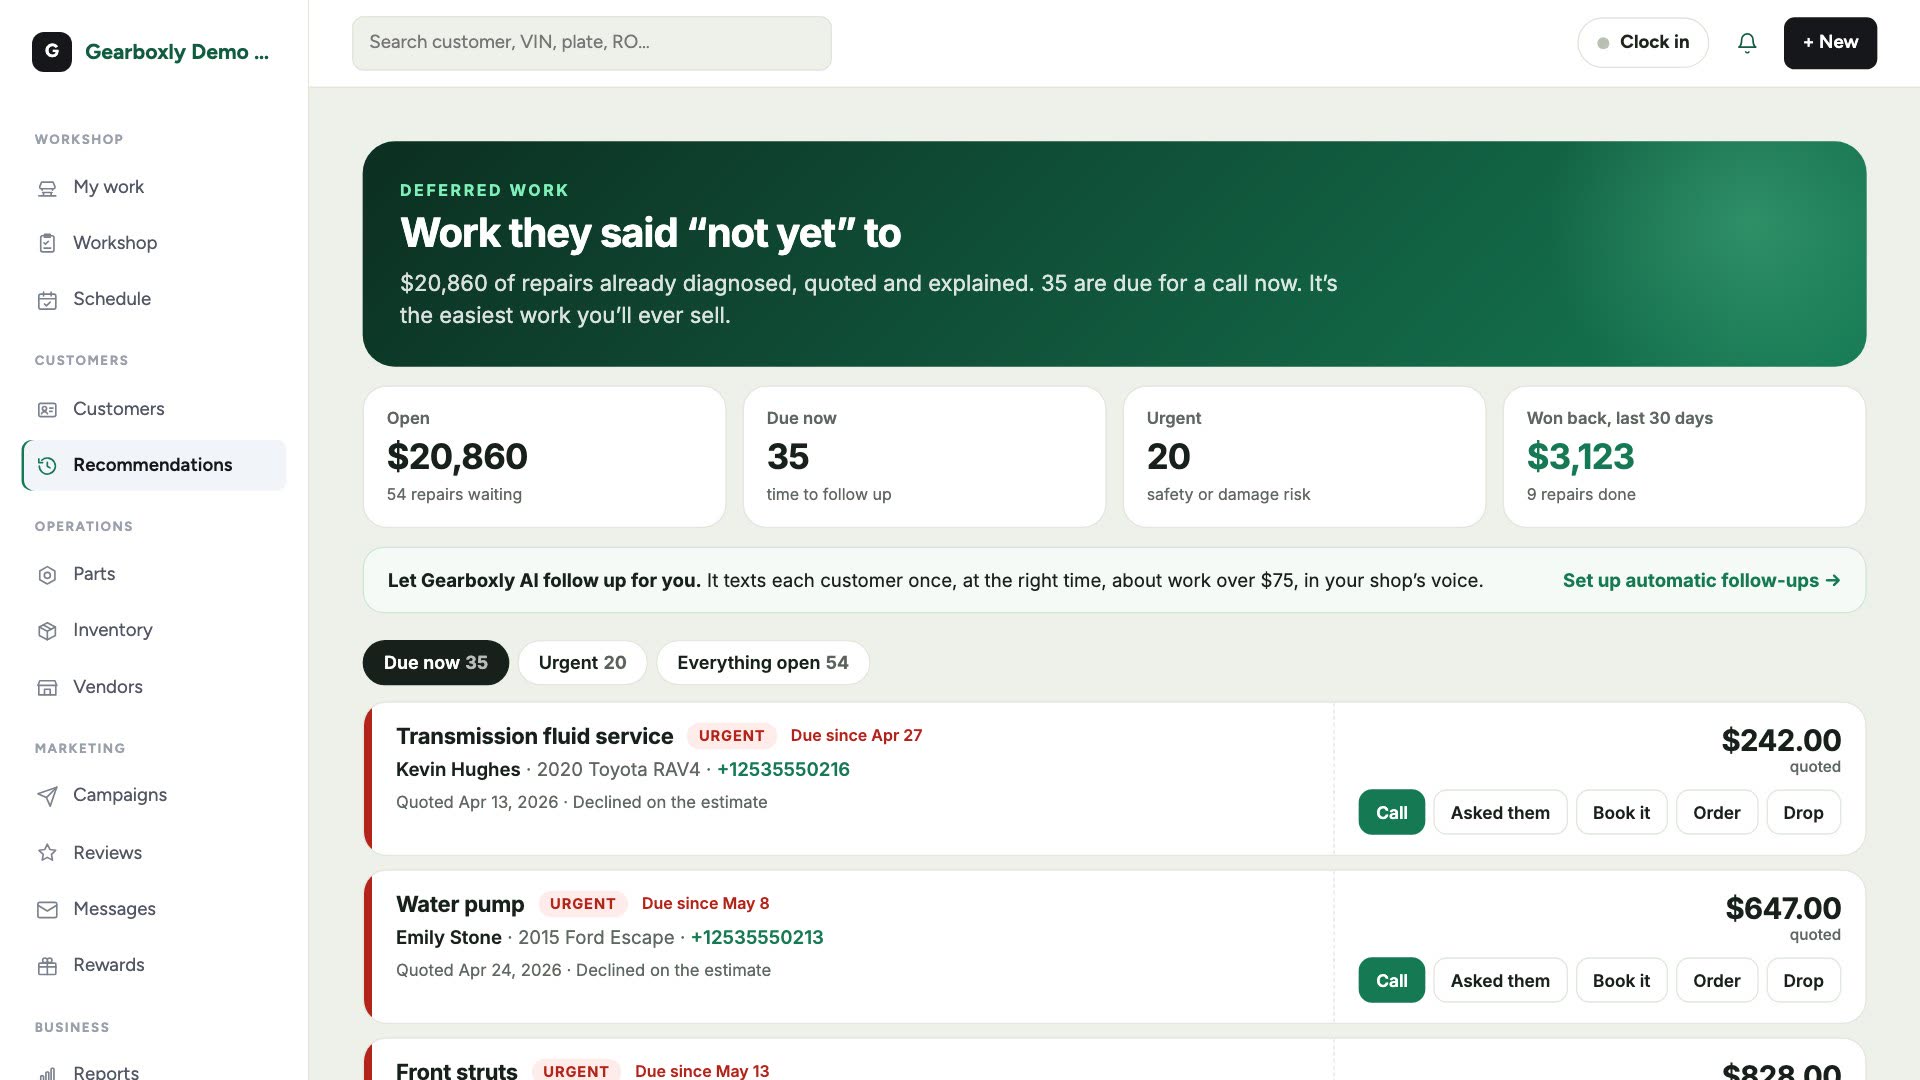Click the Gearboxly G logo icon
1920x1080 pixels.
pyautogui.click(x=52, y=51)
